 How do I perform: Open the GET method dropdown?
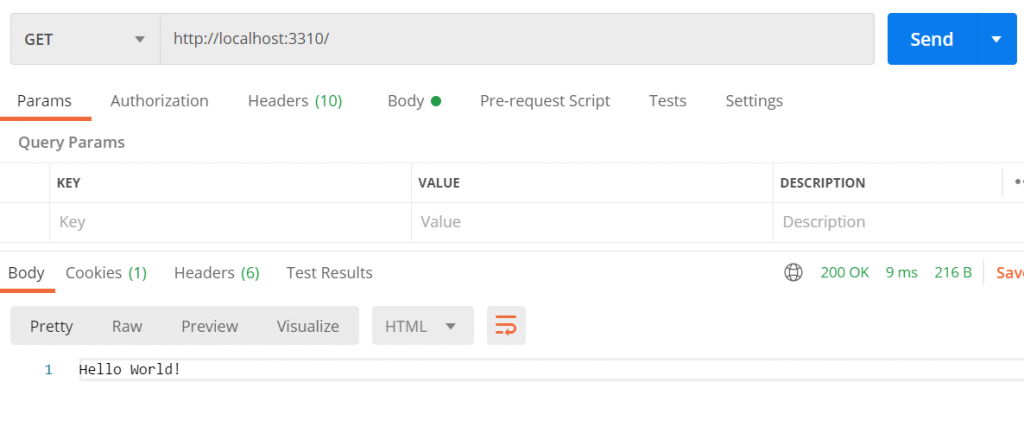pyautogui.click(x=85, y=39)
